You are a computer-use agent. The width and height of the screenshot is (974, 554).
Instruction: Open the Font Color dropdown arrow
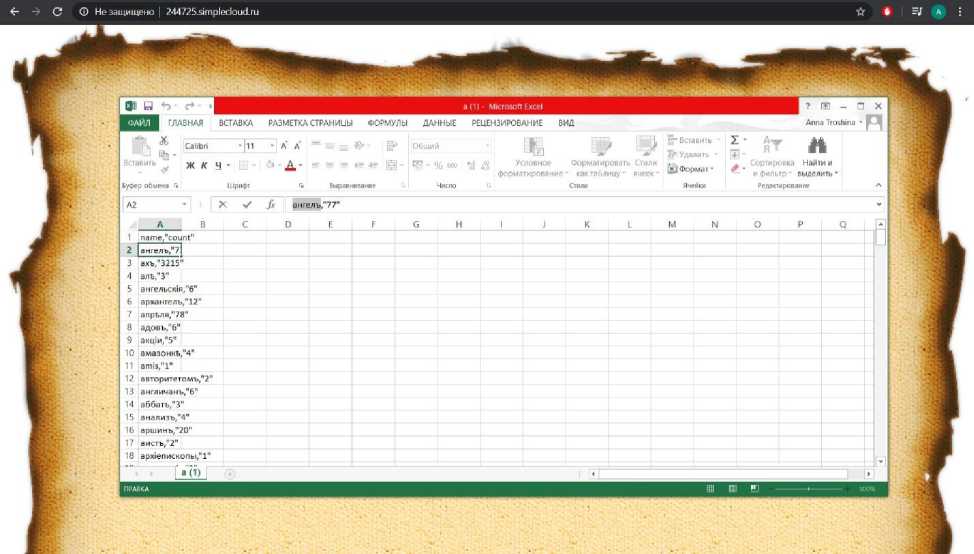(x=301, y=166)
